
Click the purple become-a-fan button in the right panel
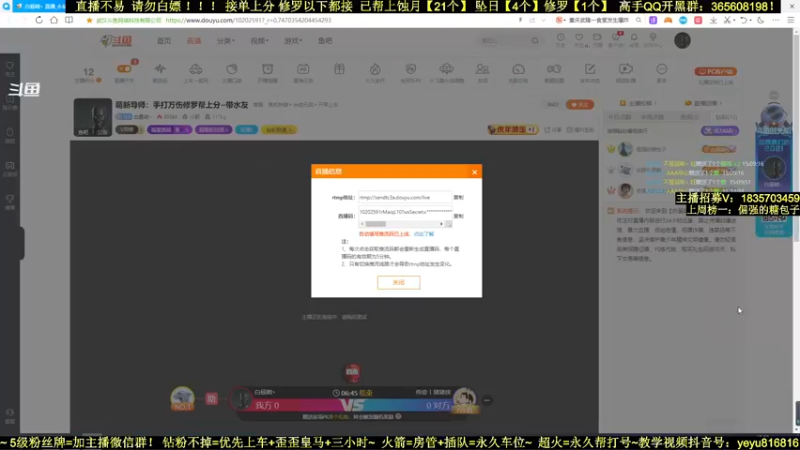pyautogui.click(x=719, y=131)
